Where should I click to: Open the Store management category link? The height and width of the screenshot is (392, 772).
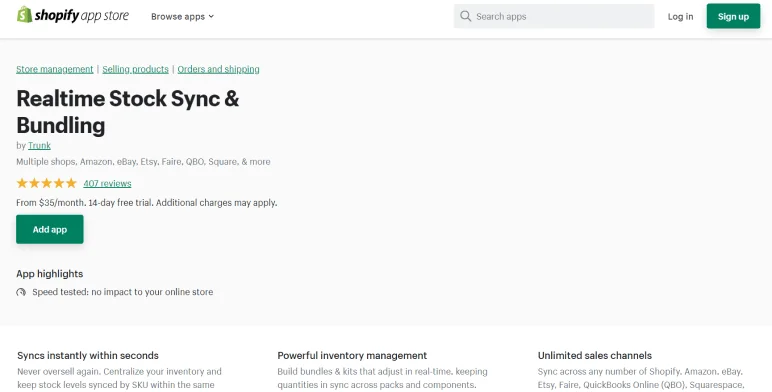55,69
